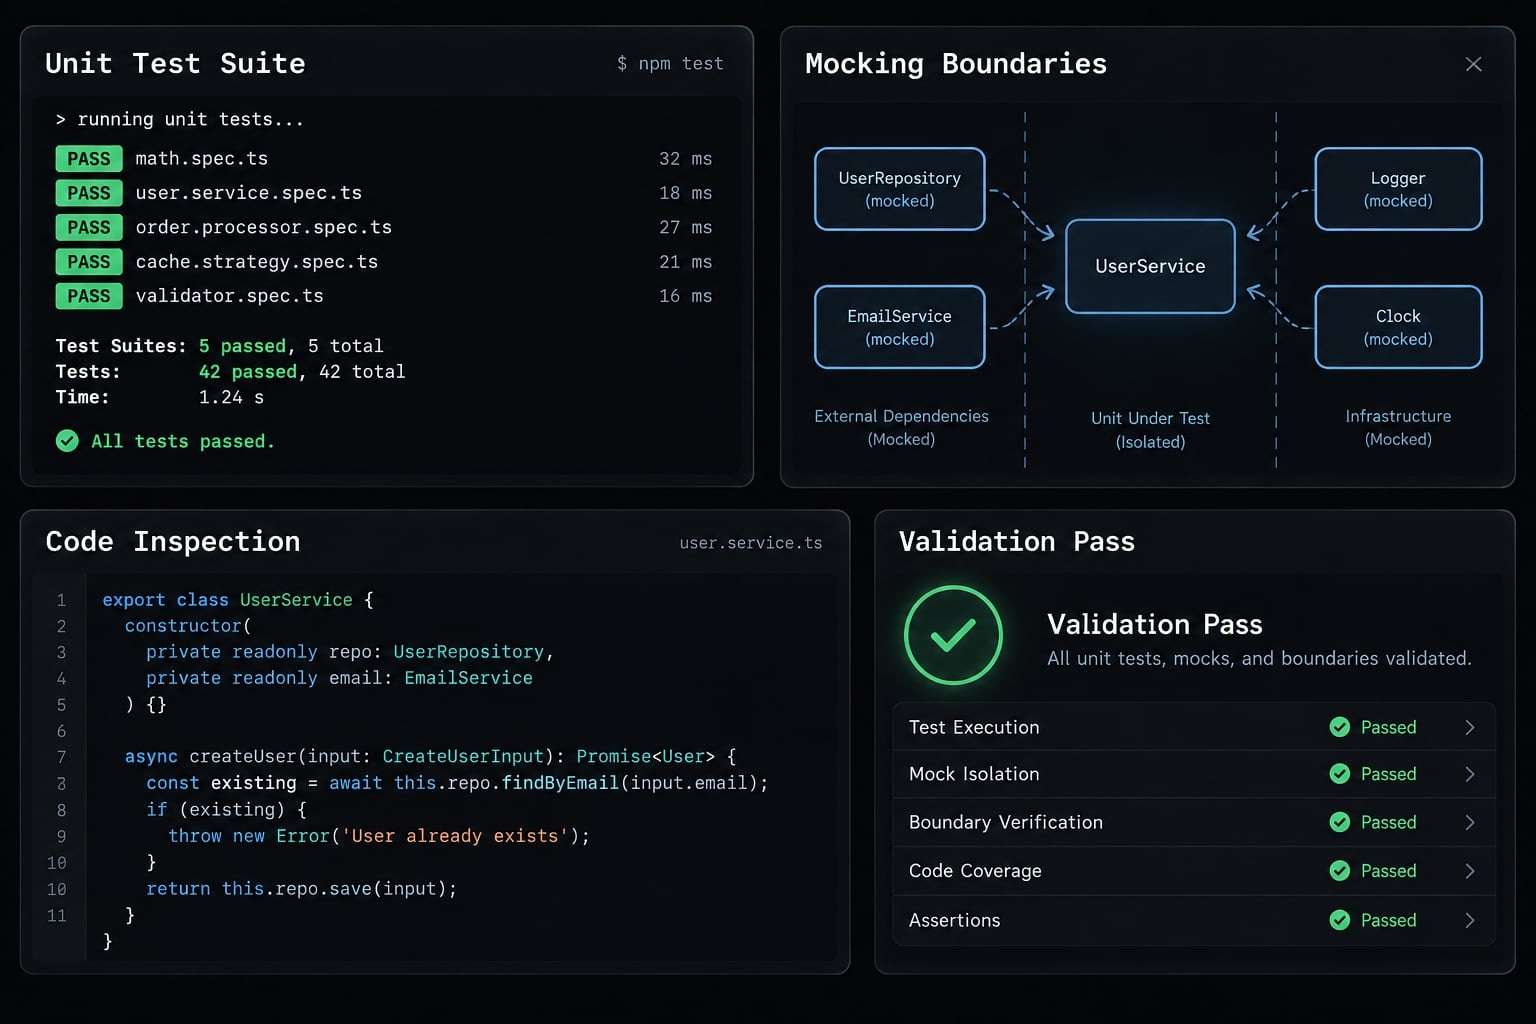Select the Logger (mocked) node
This screenshot has width=1536, height=1024.
point(1398,189)
